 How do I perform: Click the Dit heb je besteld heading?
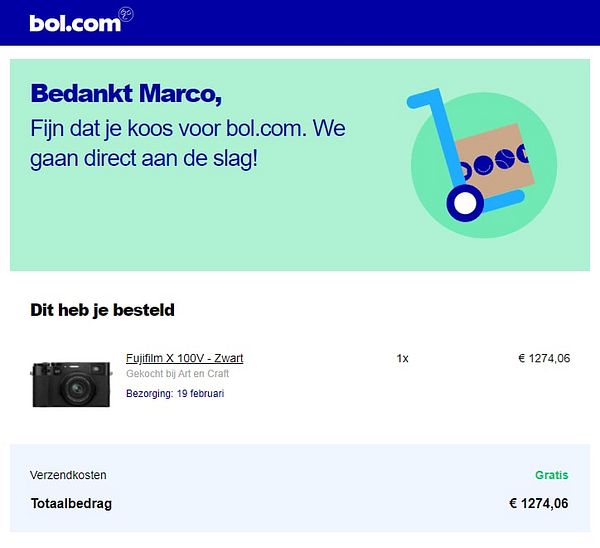[x=102, y=310]
